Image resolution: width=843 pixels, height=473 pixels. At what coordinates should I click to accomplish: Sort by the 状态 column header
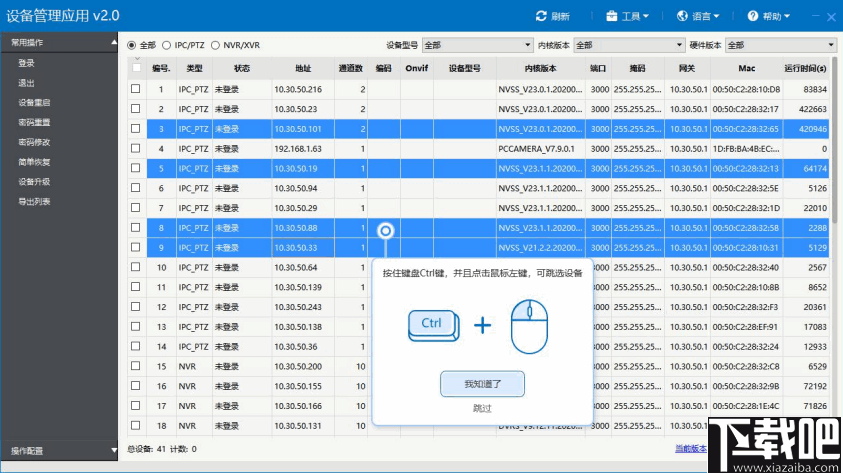[x=242, y=68]
